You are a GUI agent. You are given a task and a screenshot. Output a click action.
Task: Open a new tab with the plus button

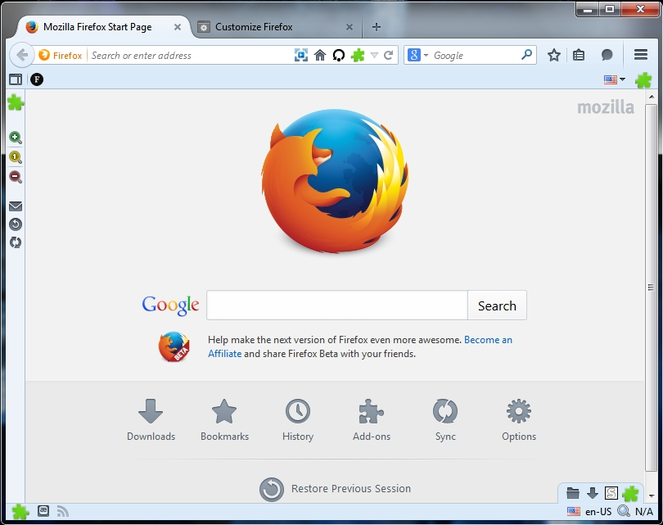coord(376,27)
